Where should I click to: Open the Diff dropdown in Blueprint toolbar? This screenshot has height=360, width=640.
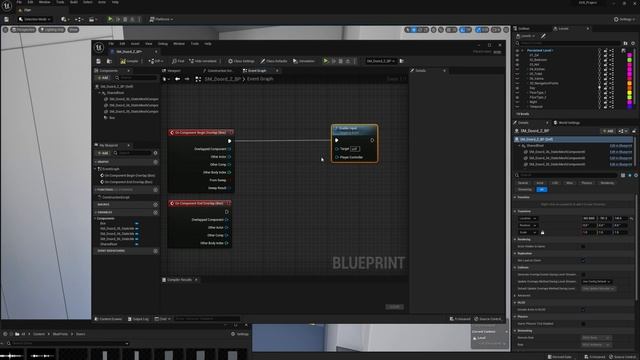(155, 61)
